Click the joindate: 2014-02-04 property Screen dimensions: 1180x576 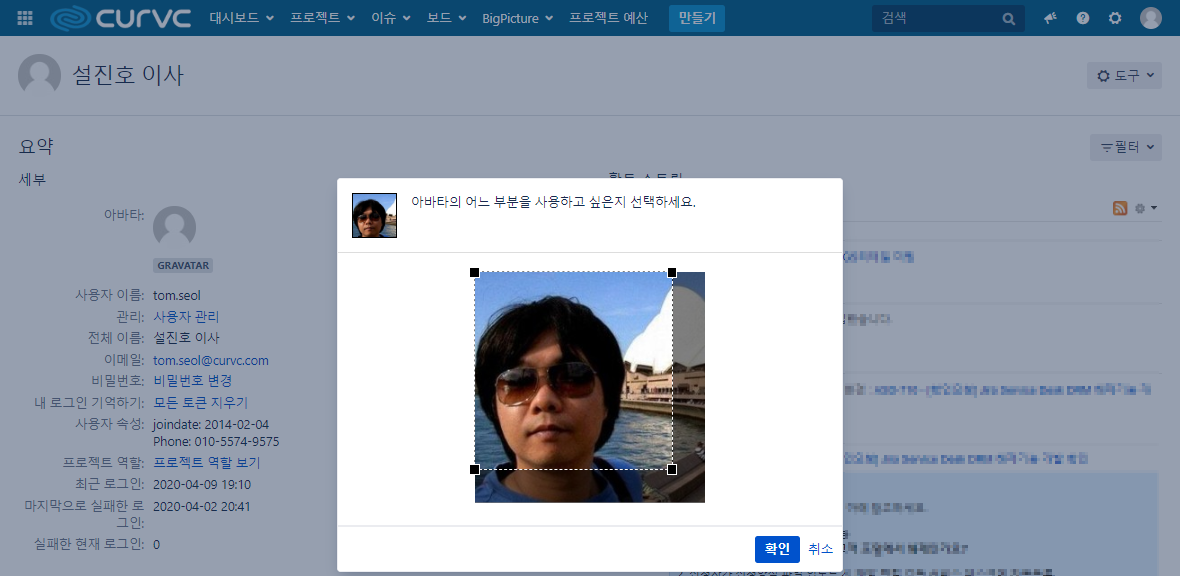(211, 425)
